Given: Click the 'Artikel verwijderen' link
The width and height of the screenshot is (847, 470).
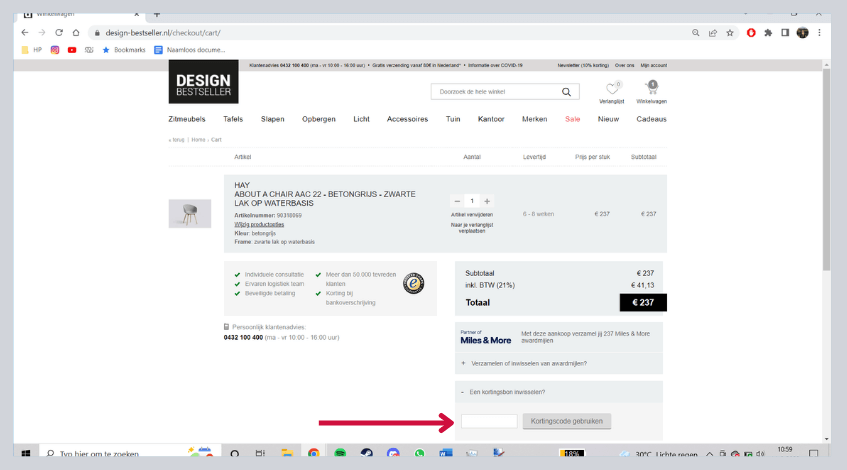Looking at the screenshot, I should (x=472, y=215).
